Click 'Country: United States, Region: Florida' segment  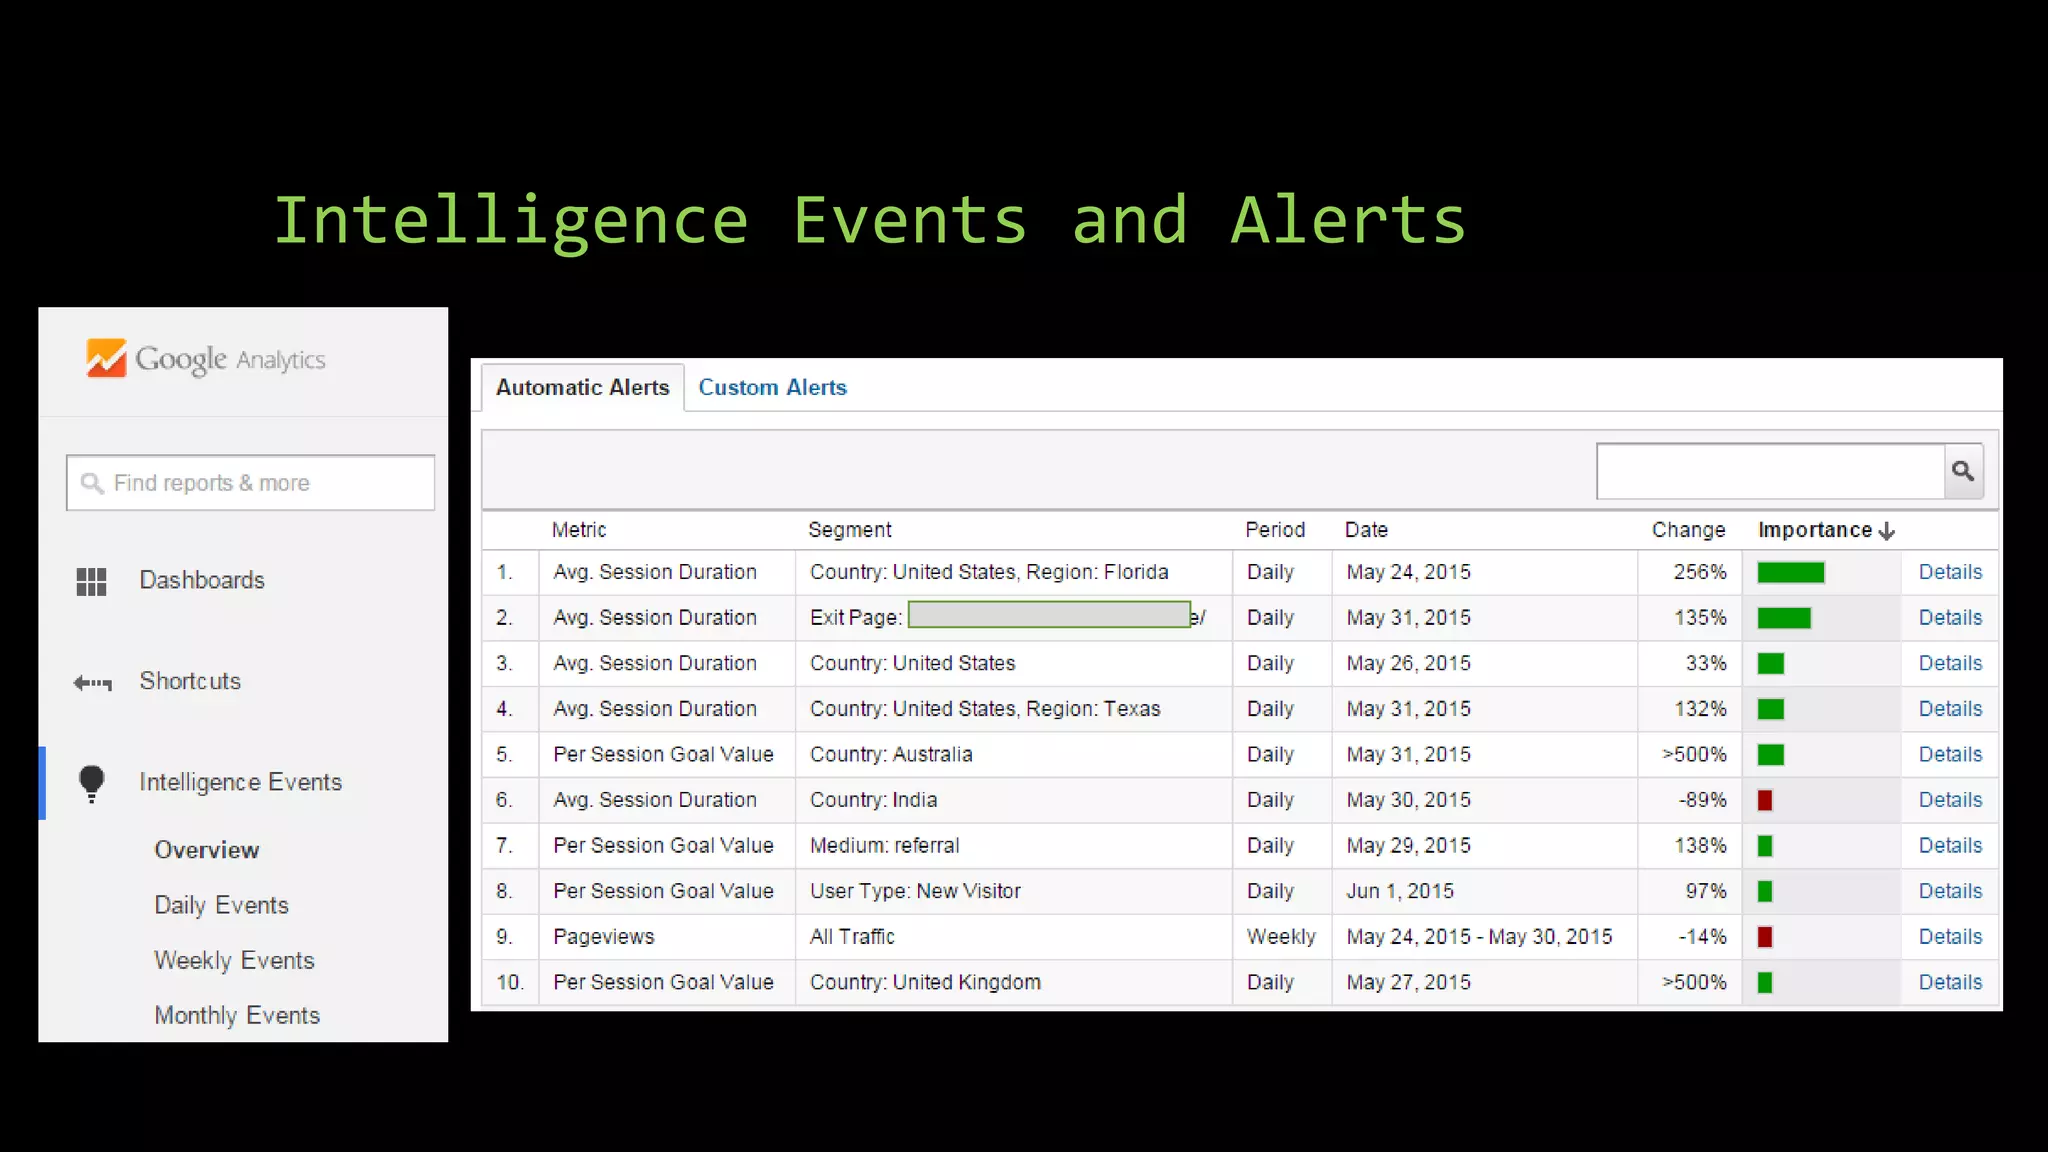coord(989,572)
